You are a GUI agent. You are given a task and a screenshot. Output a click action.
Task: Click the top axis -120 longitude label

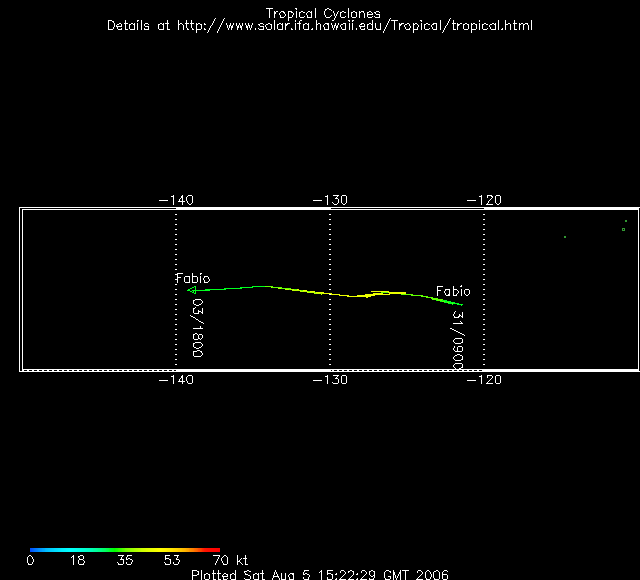point(484,200)
